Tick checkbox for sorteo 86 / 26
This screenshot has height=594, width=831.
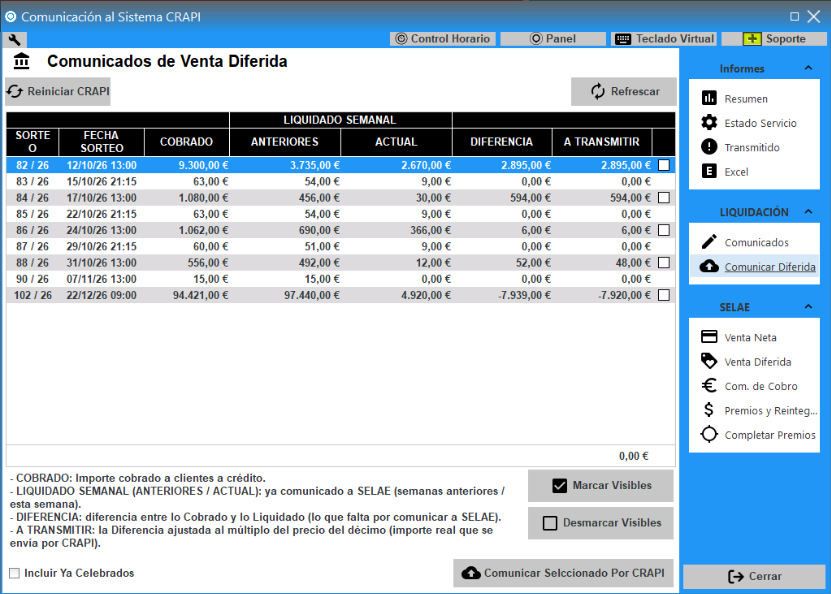point(664,230)
